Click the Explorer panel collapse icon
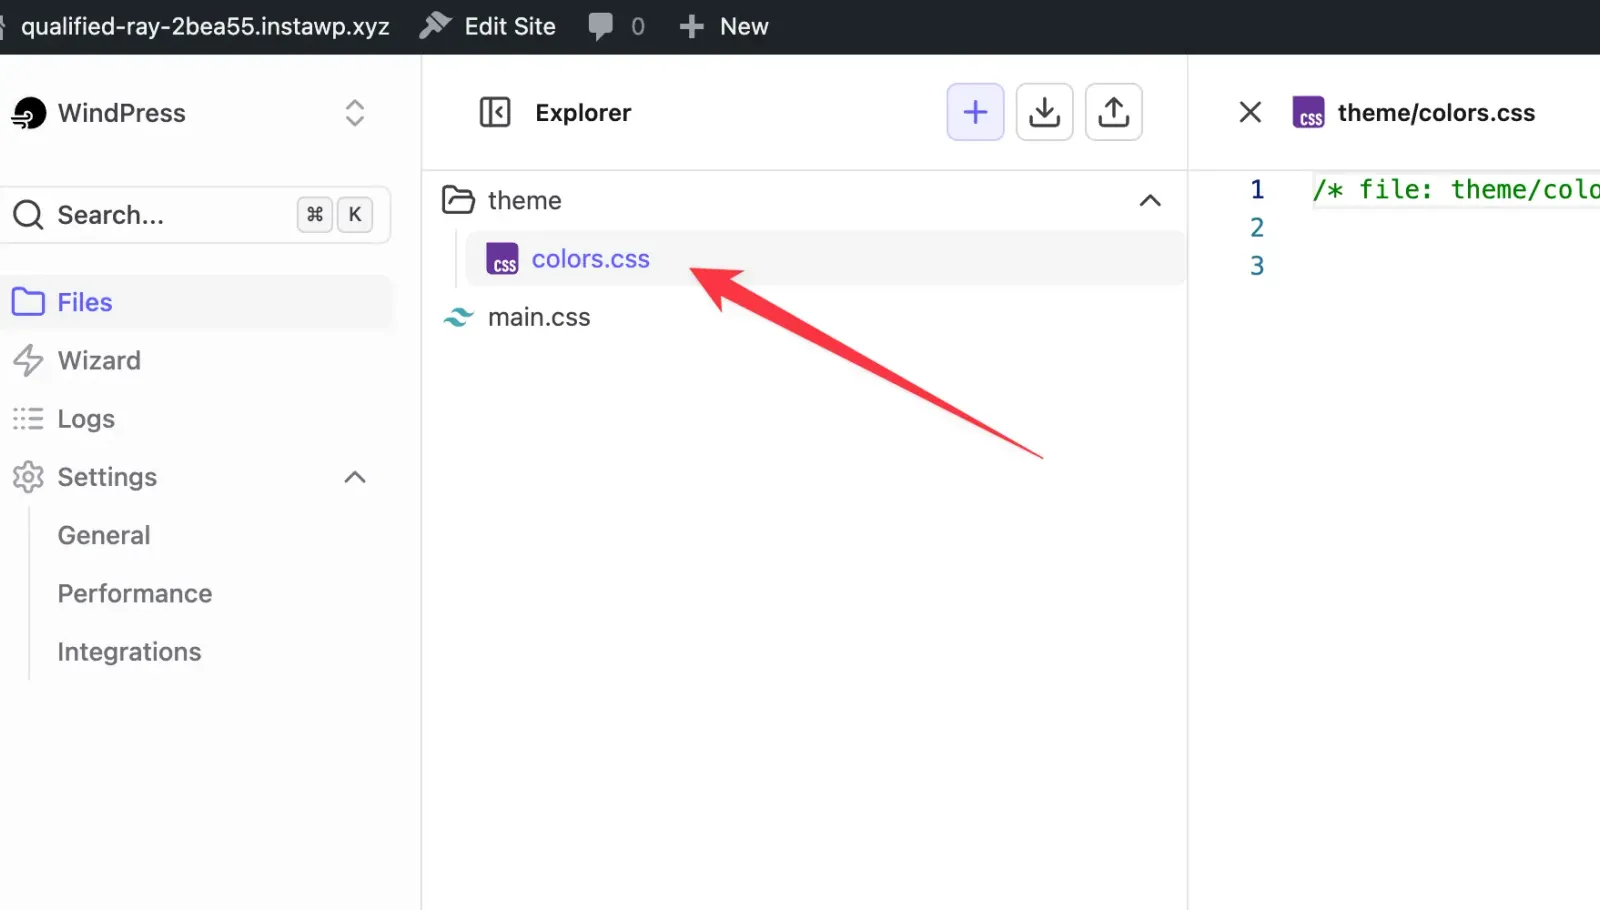1600x910 pixels. [x=494, y=112]
